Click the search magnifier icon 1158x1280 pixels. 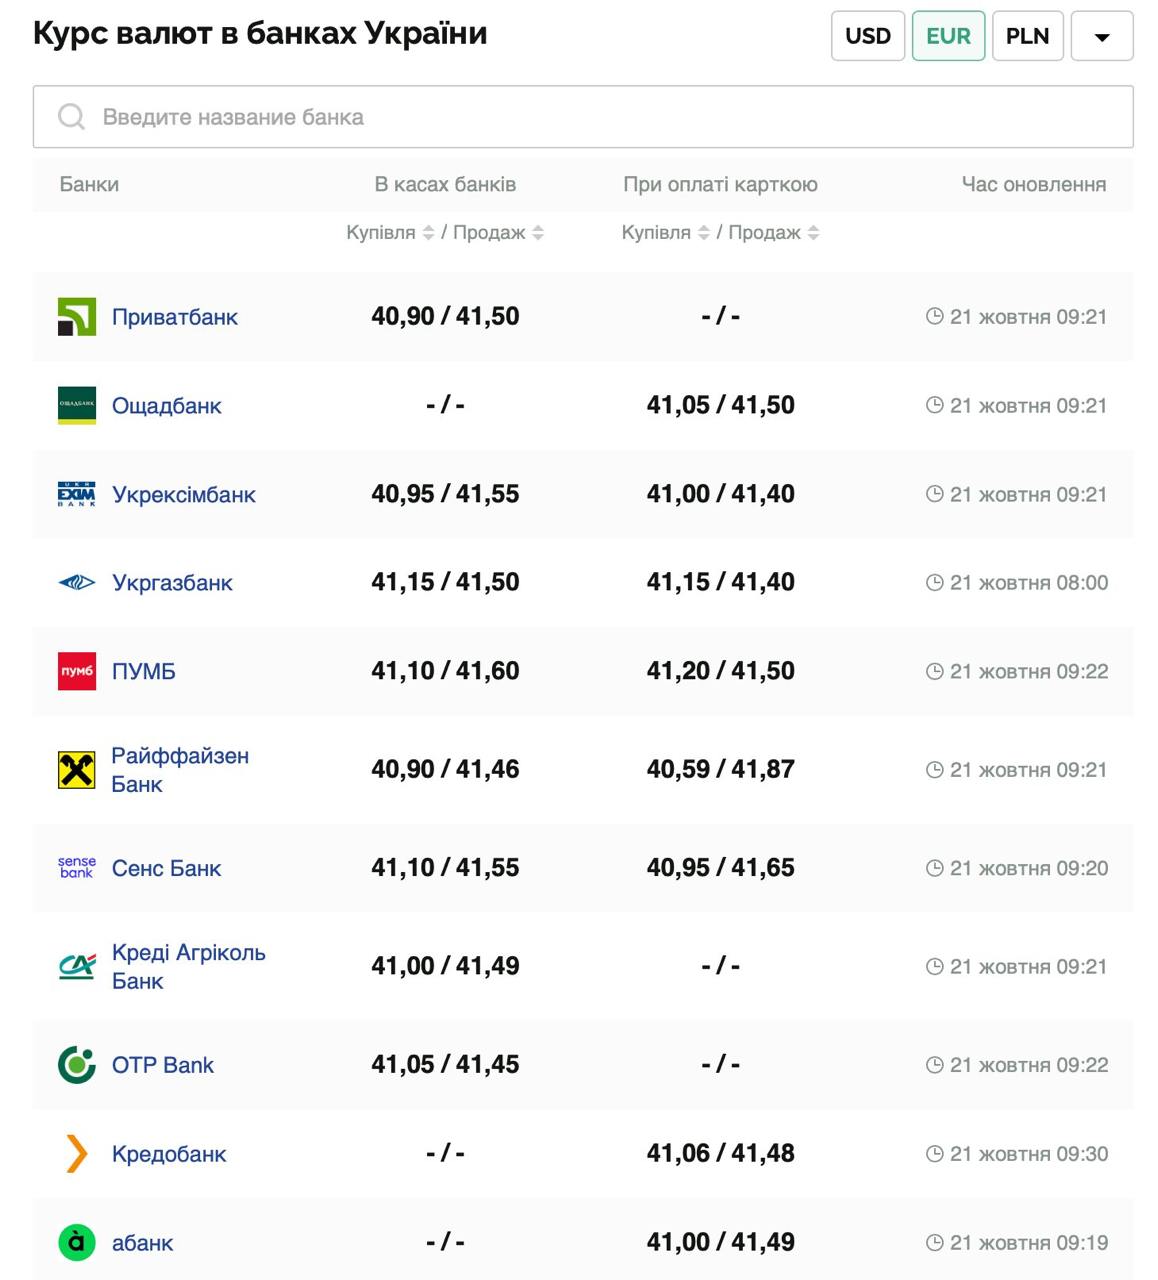click(x=71, y=117)
